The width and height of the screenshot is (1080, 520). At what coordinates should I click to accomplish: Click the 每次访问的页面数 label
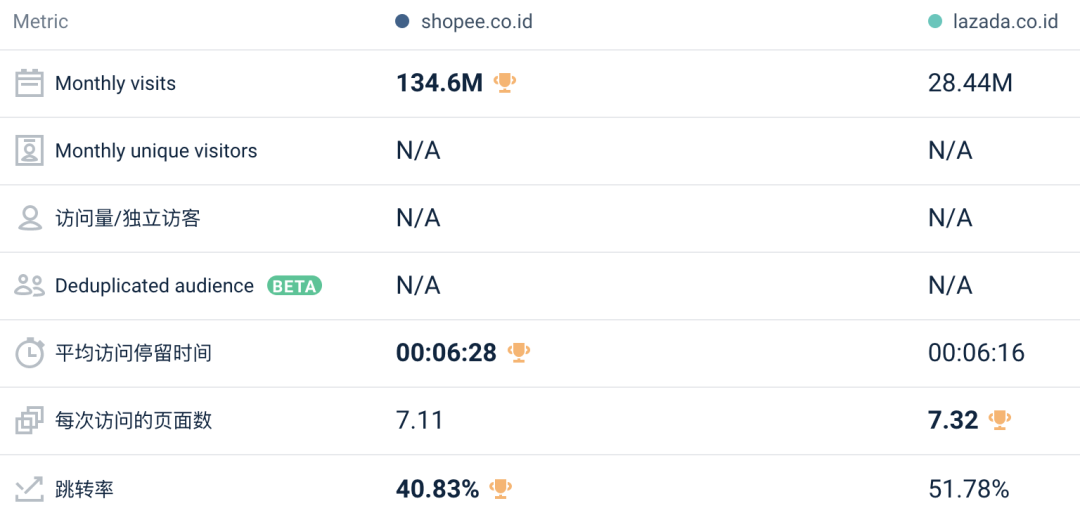click(134, 421)
